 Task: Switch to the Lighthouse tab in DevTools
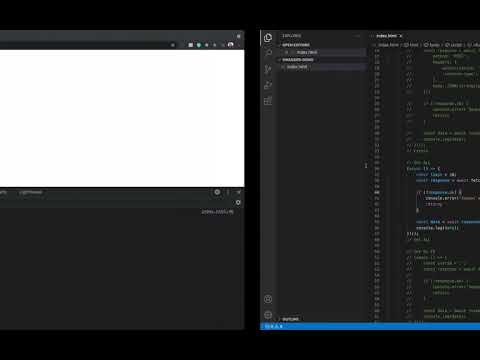coord(31,192)
